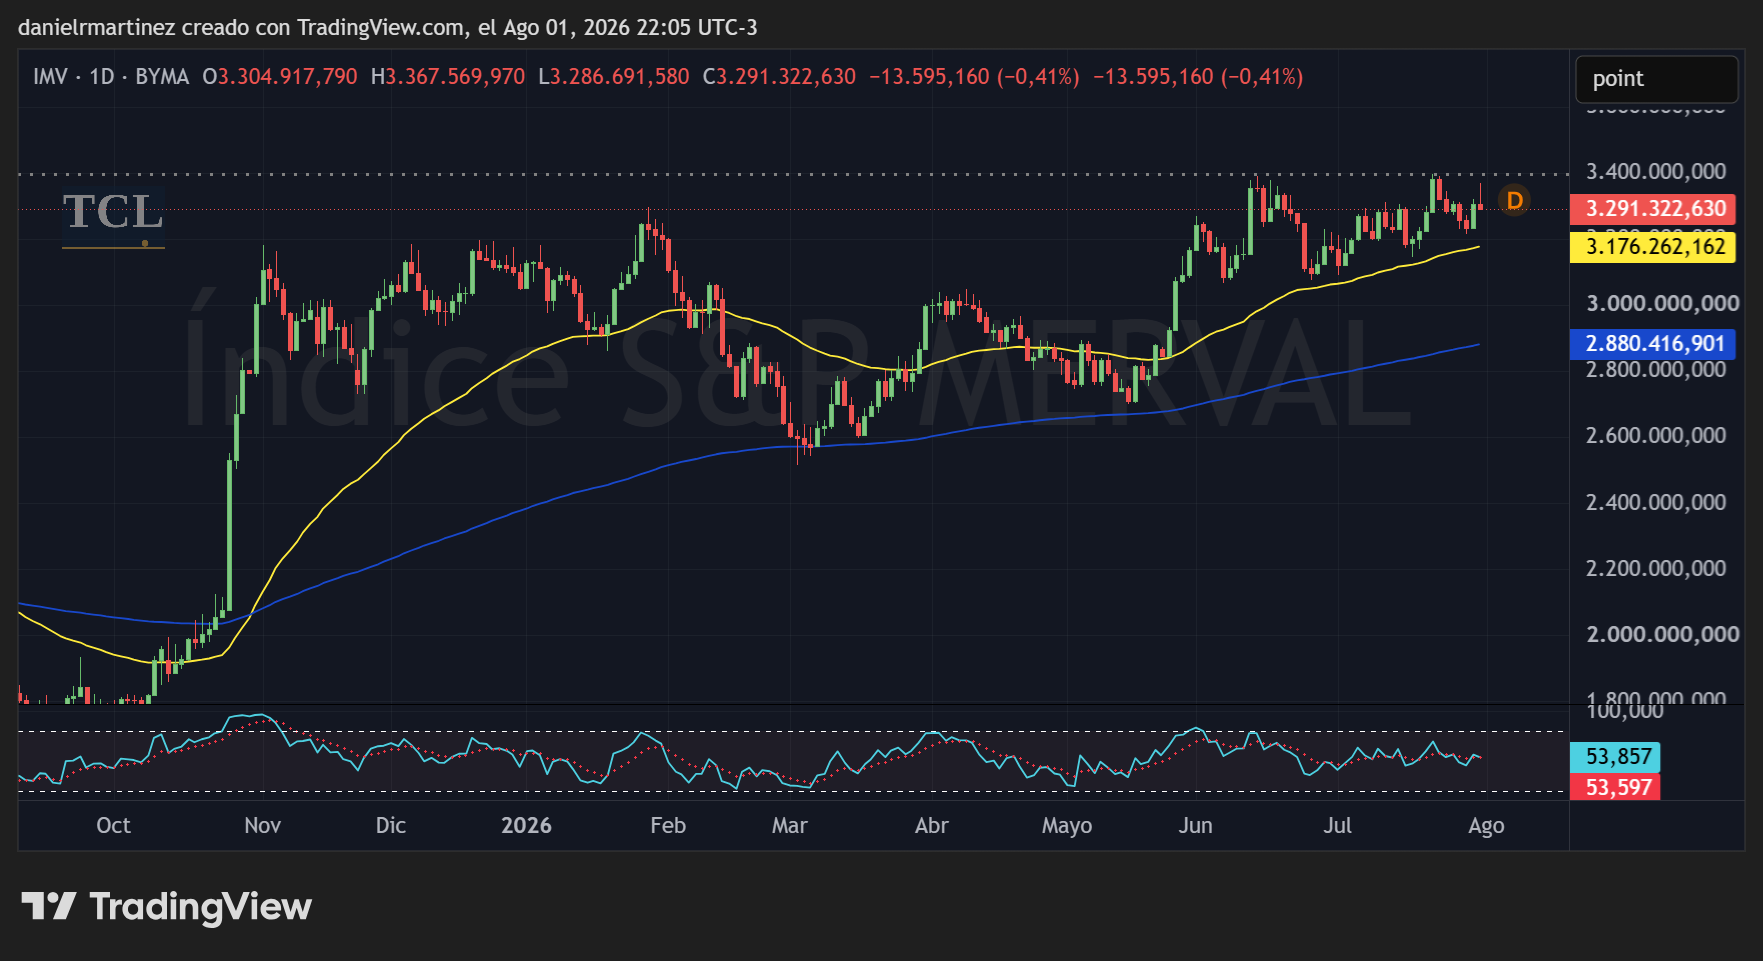
Task: Click the 3.400.000,000 price axis level
Action: [x=1656, y=172]
